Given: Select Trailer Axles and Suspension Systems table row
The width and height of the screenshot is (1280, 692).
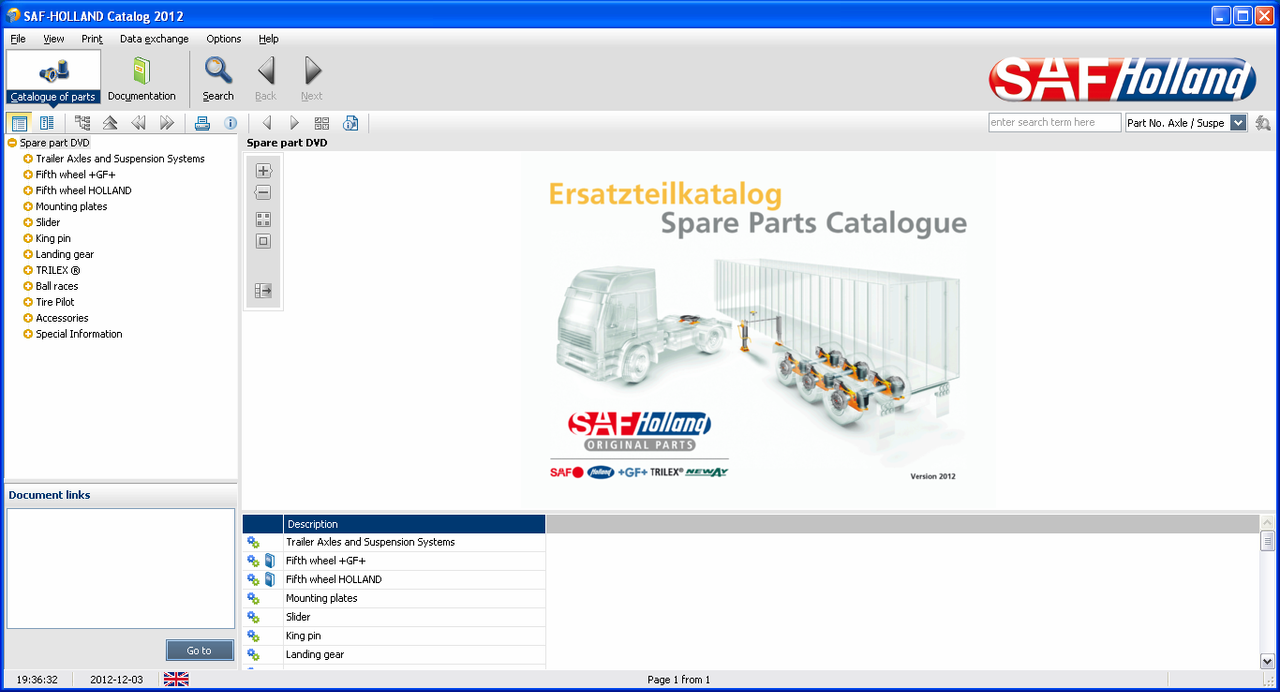Looking at the screenshot, I should pos(394,542).
